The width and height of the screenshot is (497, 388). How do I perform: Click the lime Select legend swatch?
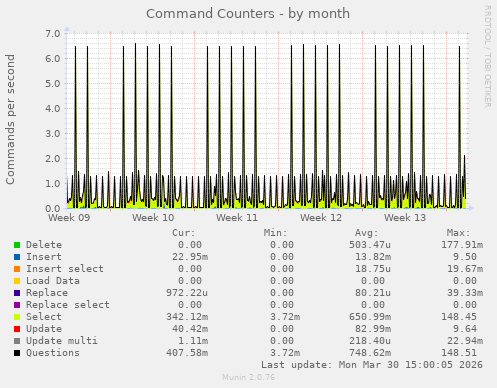point(17,317)
